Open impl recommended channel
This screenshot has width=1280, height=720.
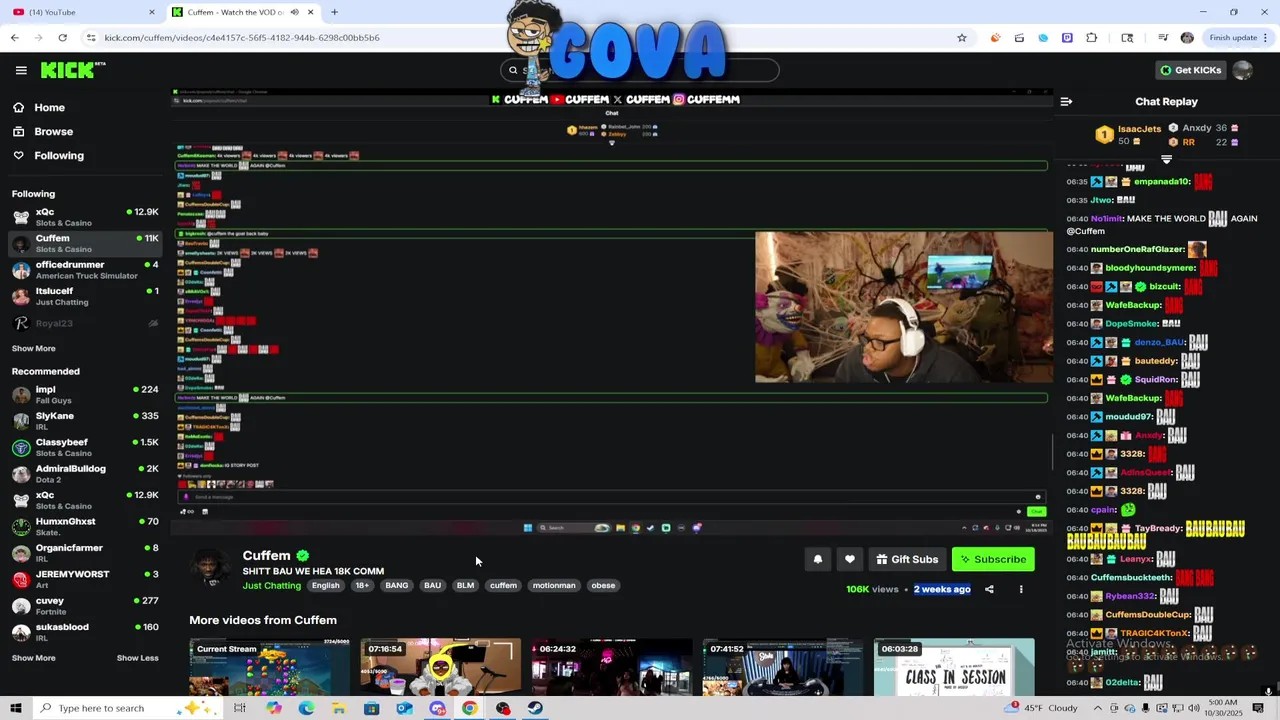tap(85, 394)
